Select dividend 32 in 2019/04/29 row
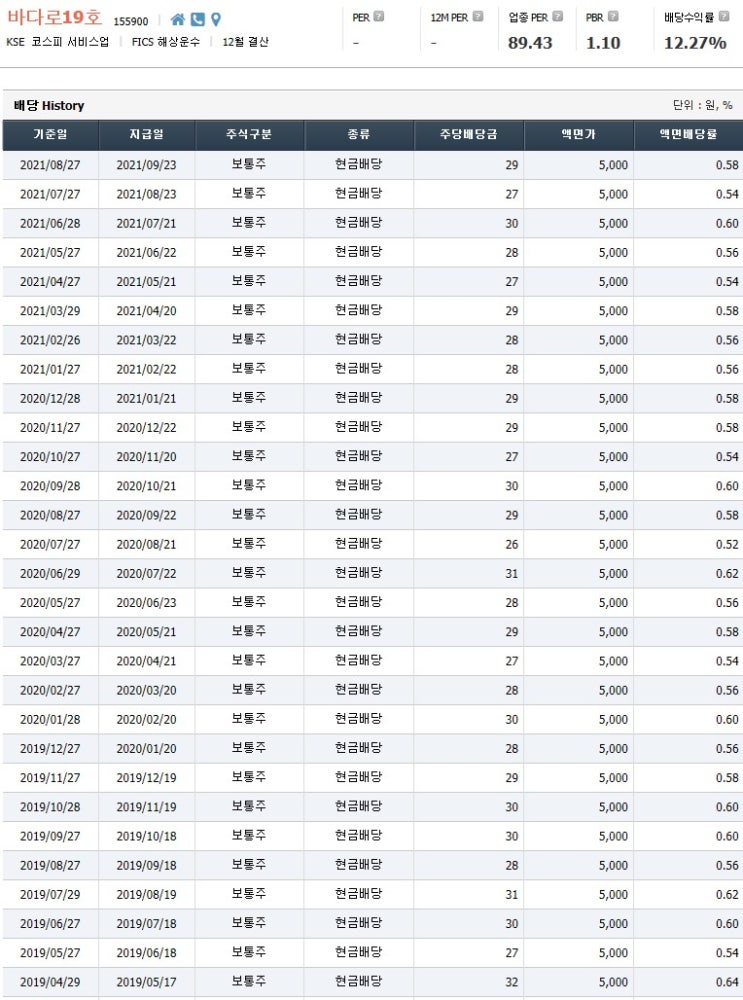 tap(511, 982)
